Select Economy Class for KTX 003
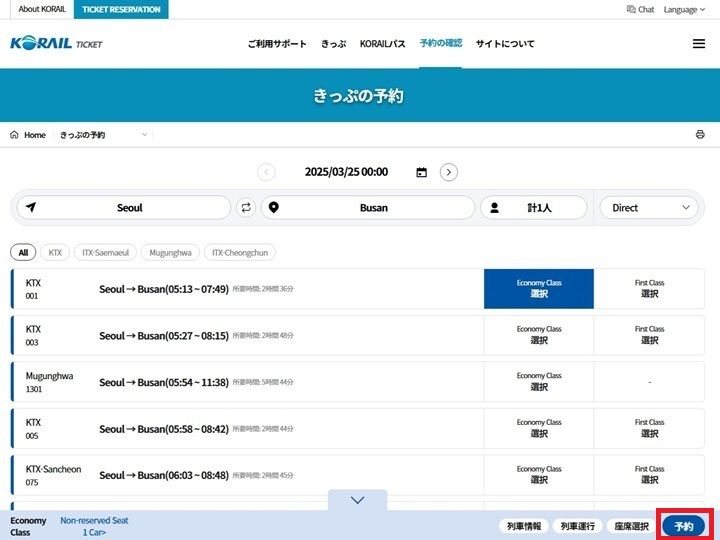 539,335
